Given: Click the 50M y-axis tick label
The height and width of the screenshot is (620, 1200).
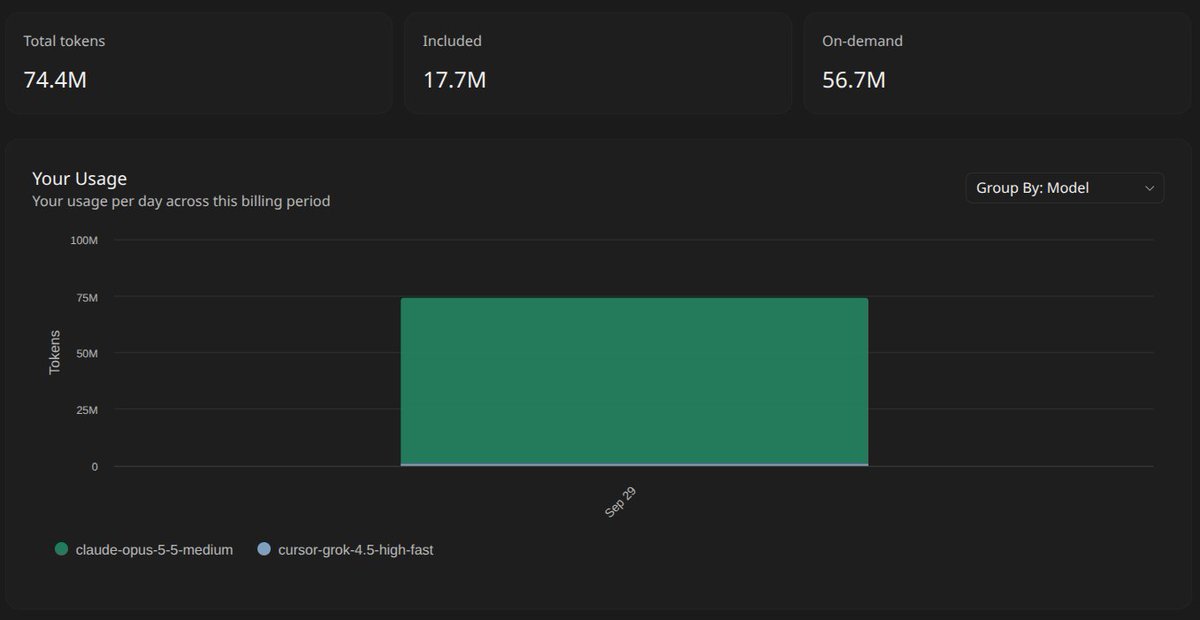Looking at the screenshot, I should (86, 354).
